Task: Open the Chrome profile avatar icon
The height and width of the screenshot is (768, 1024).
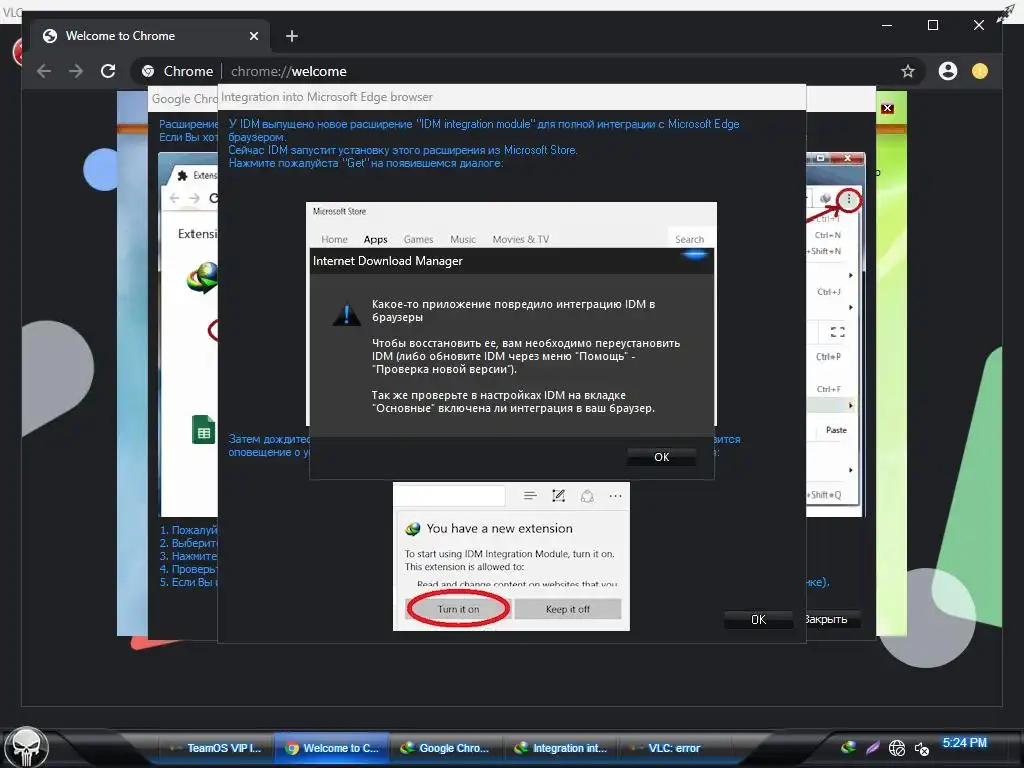Action: [948, 71]
